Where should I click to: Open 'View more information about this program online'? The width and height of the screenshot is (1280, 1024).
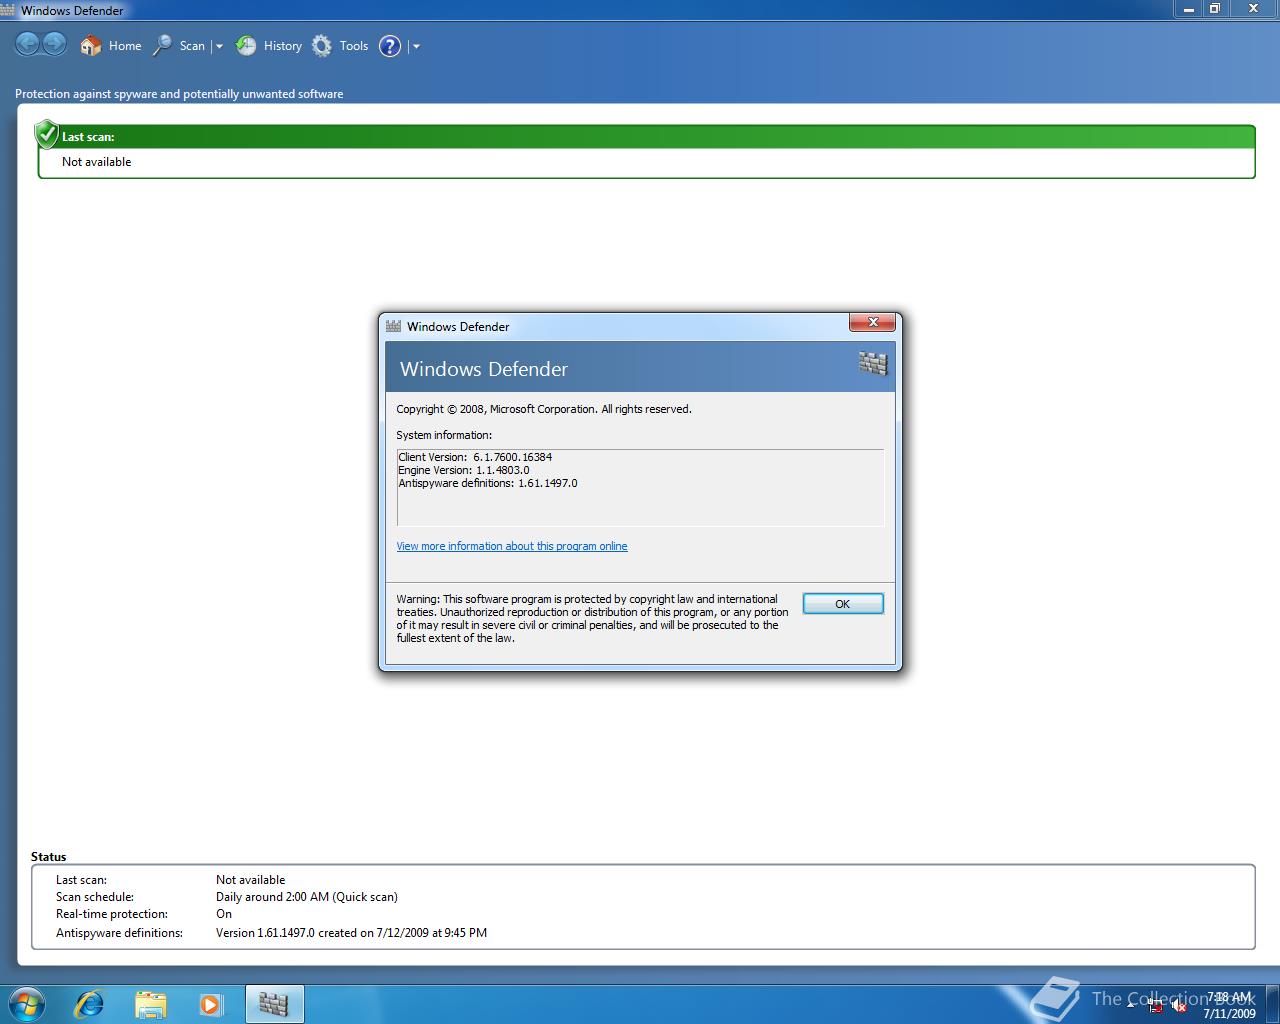coord(512,546)
